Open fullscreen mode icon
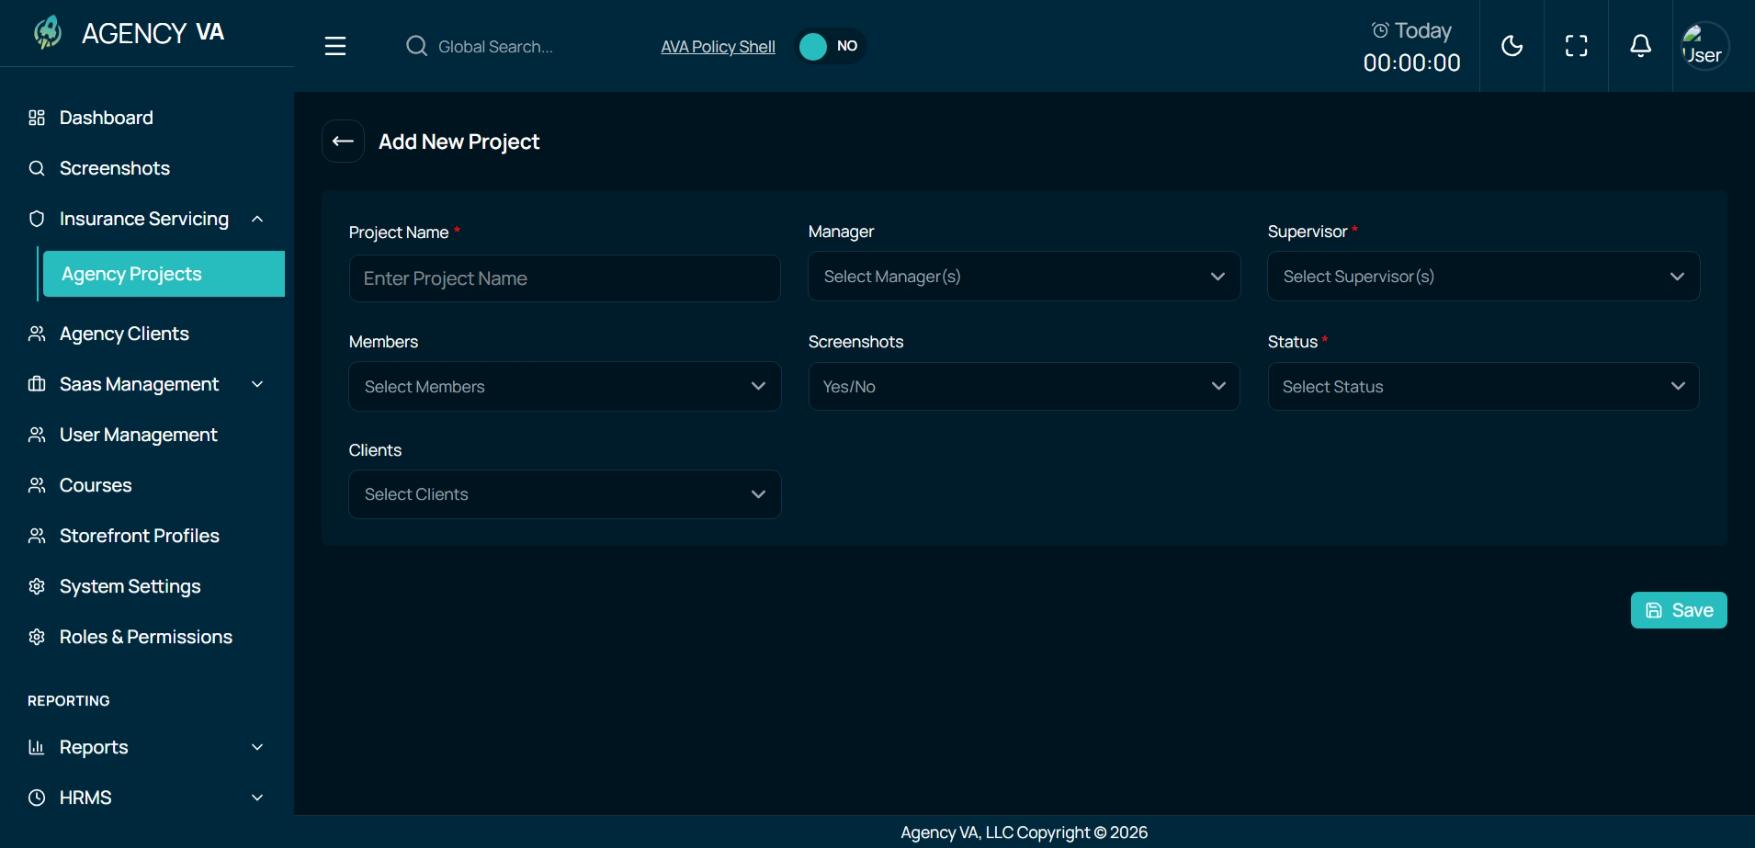1755x848 pixels. coord(1576,46)
